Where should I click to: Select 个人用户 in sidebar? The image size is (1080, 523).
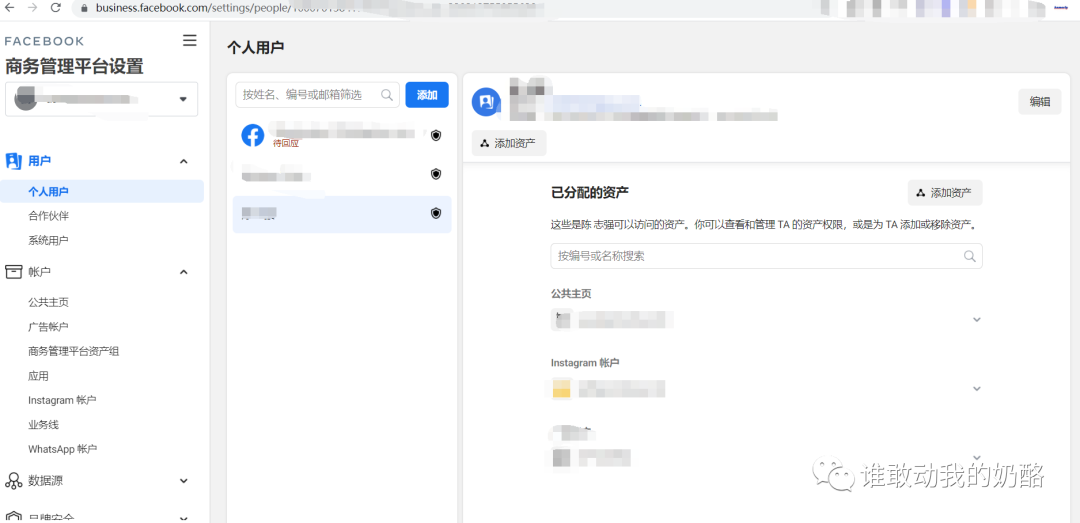pos(102,191)
